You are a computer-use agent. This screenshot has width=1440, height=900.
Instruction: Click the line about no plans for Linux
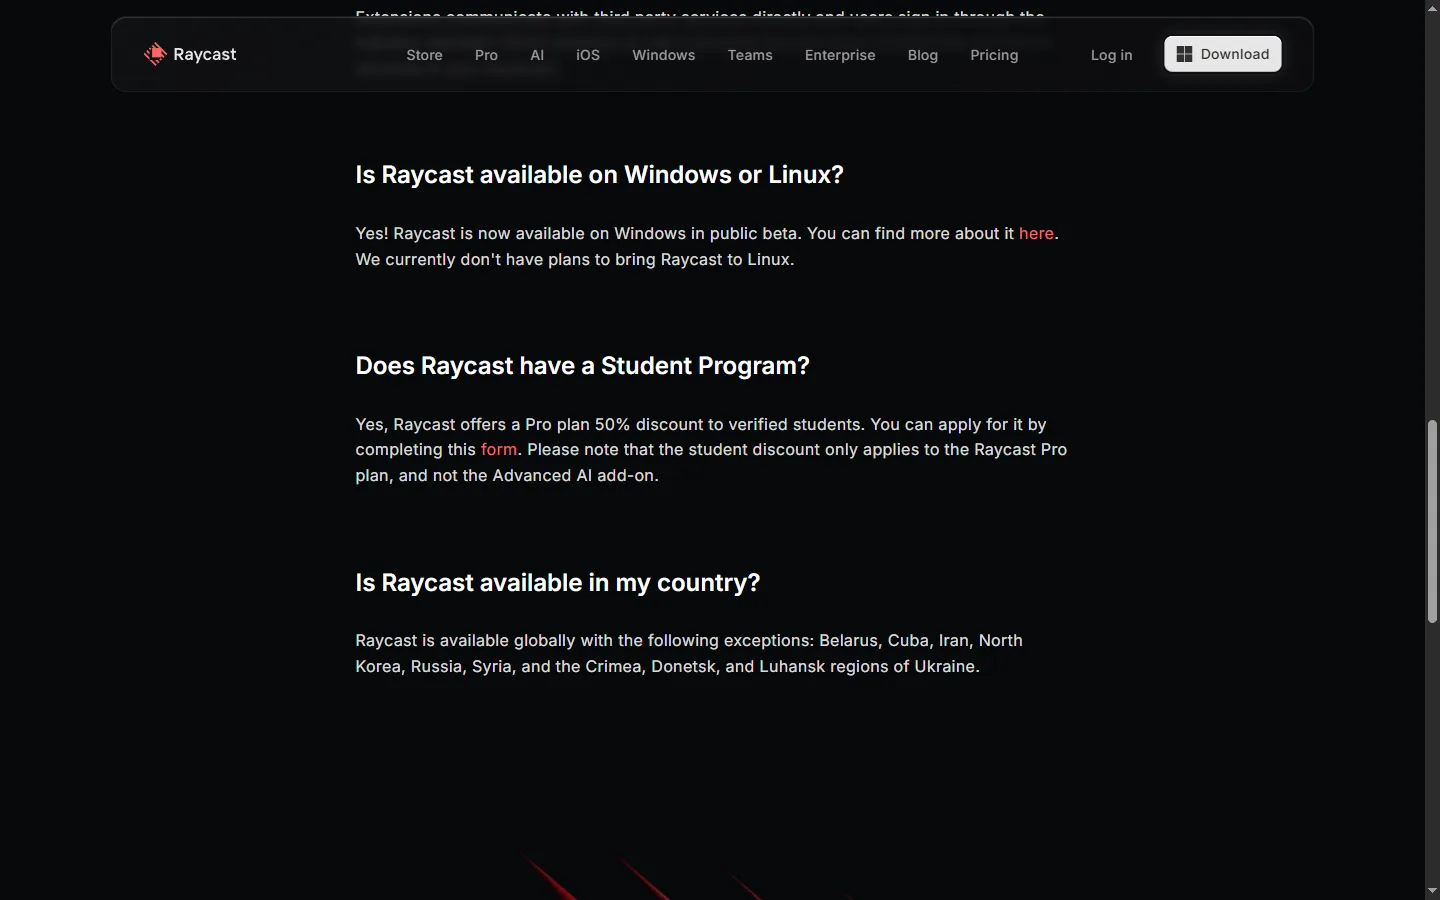575,259
